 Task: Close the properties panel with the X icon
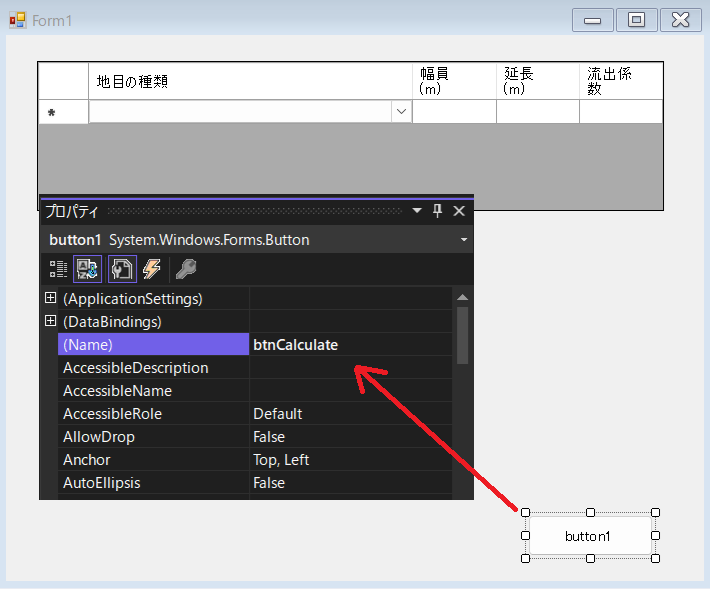(459, 211)
